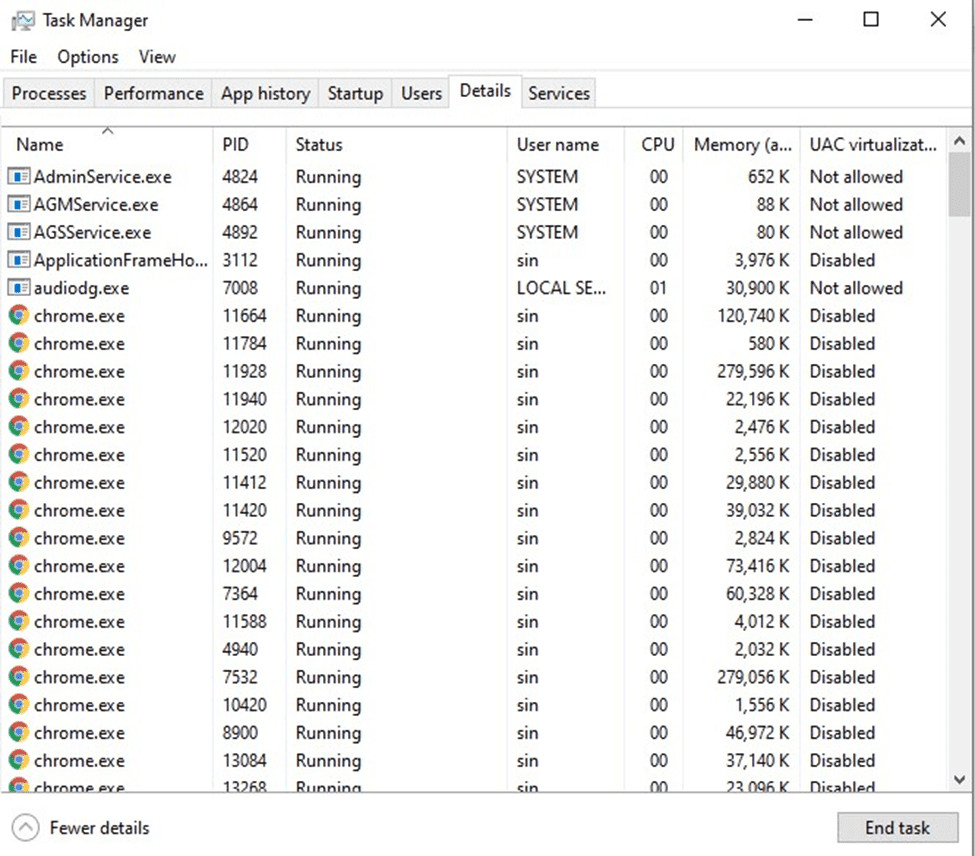The width and height of the screenshot is (975, 856).
Task: Click Chrome icon for PID 7364
Action: 19,593
